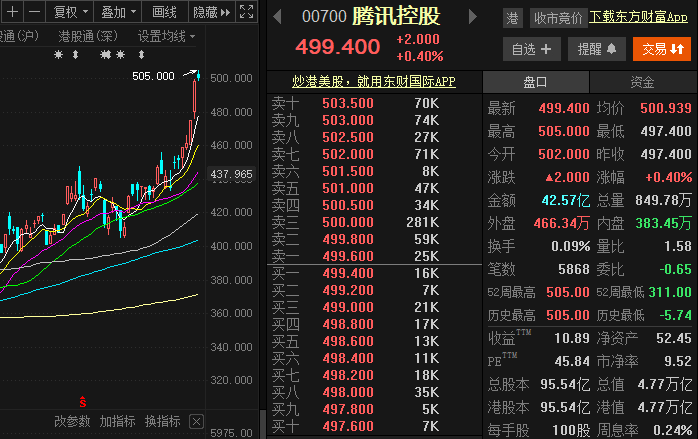Select the 画线 drawing tool
This screenshot has height=439, width=698.
(x=164, y=12)
